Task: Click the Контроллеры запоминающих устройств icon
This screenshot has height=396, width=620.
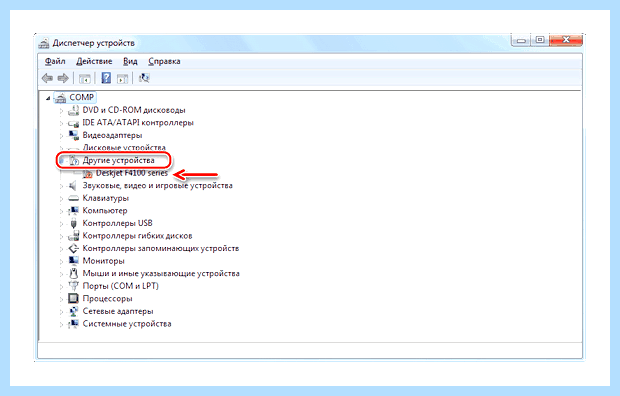Action: [74, 248]
